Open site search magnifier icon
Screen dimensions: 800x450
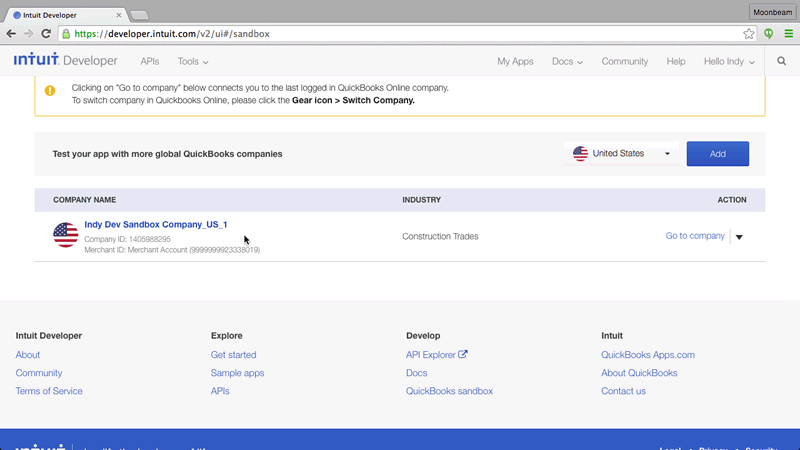click(782, 61)
